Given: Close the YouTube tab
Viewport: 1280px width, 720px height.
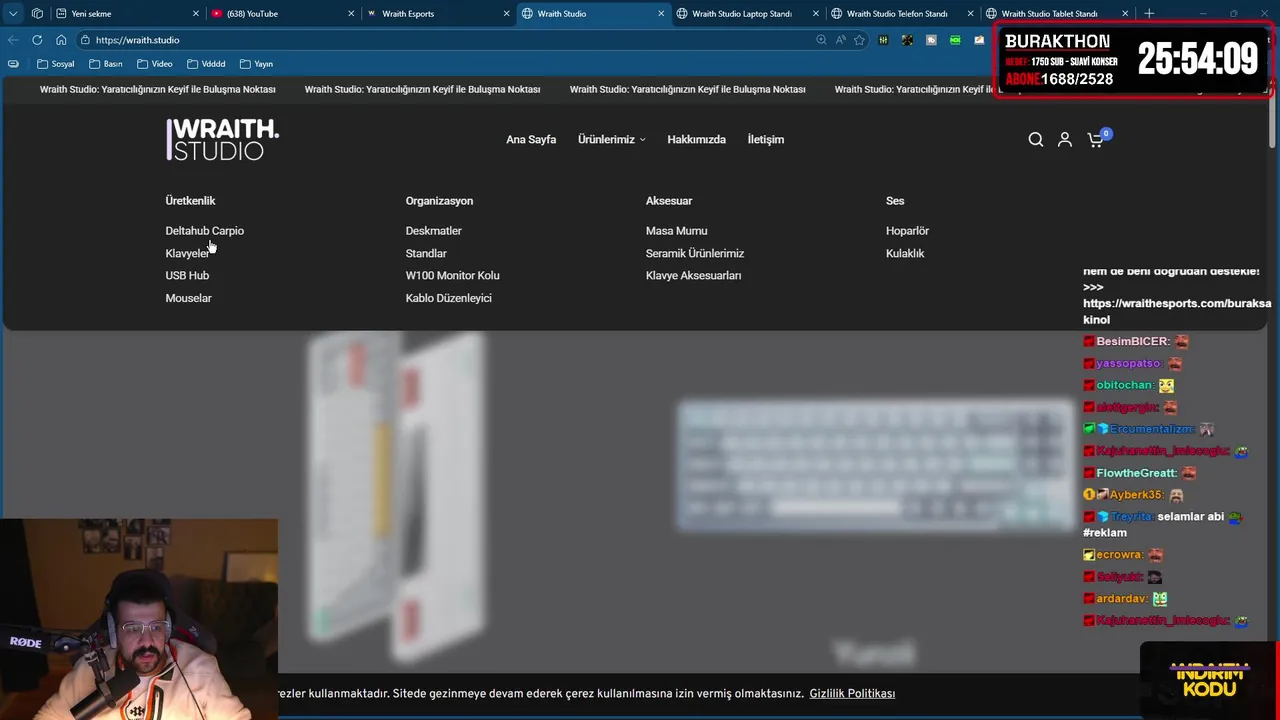Looking at the screenshot, I should (x=351, y=14).
